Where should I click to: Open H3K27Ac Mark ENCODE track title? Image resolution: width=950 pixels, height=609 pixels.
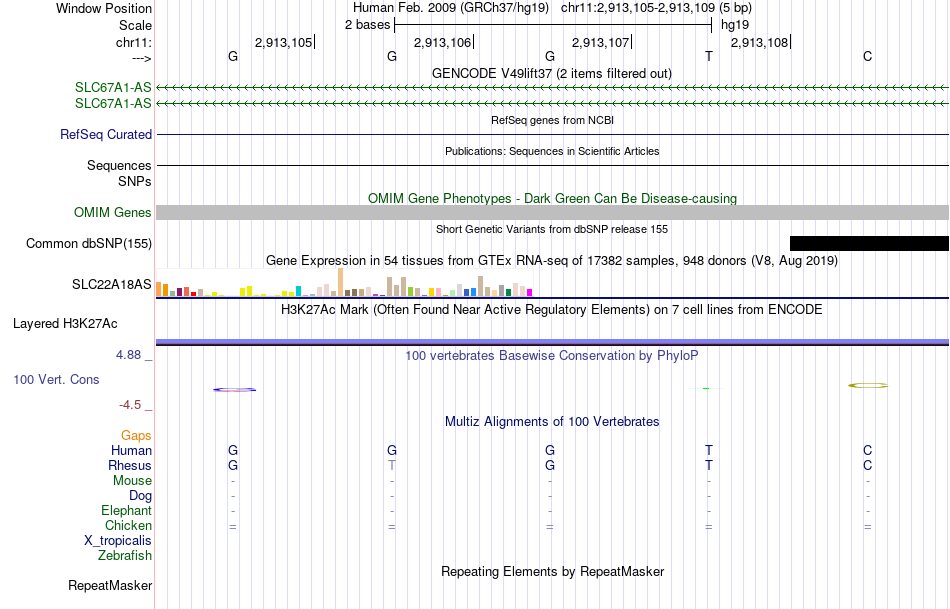[552, 310]
